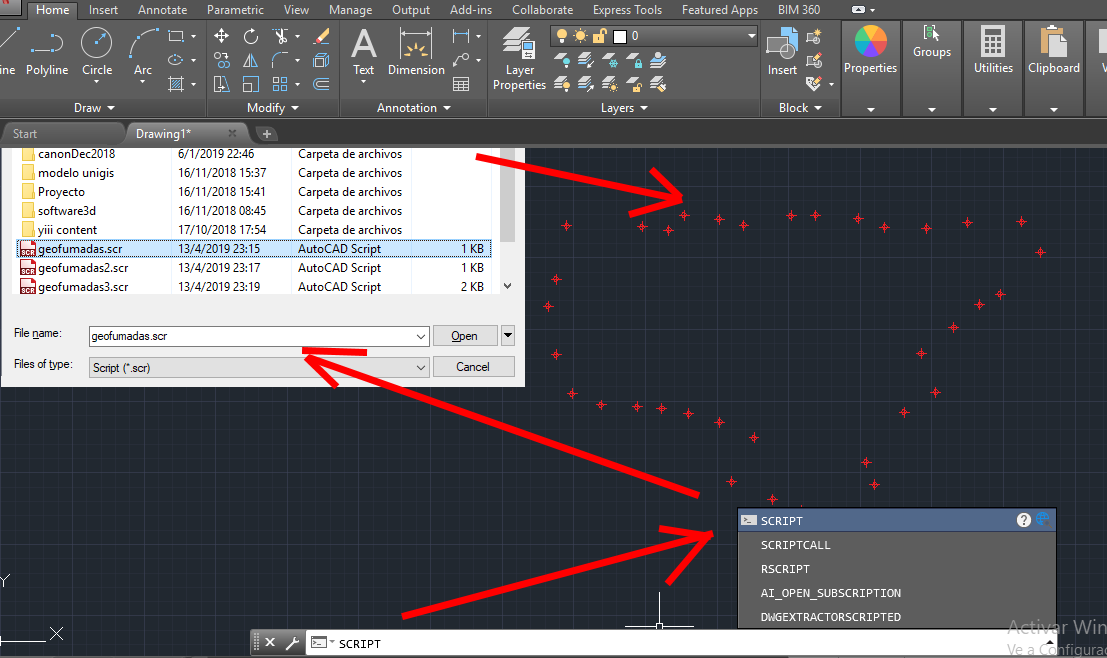Click the arrow next to Open button
Image resolution: width=1107 pixels, height=658 pixels.
point(508,335)
